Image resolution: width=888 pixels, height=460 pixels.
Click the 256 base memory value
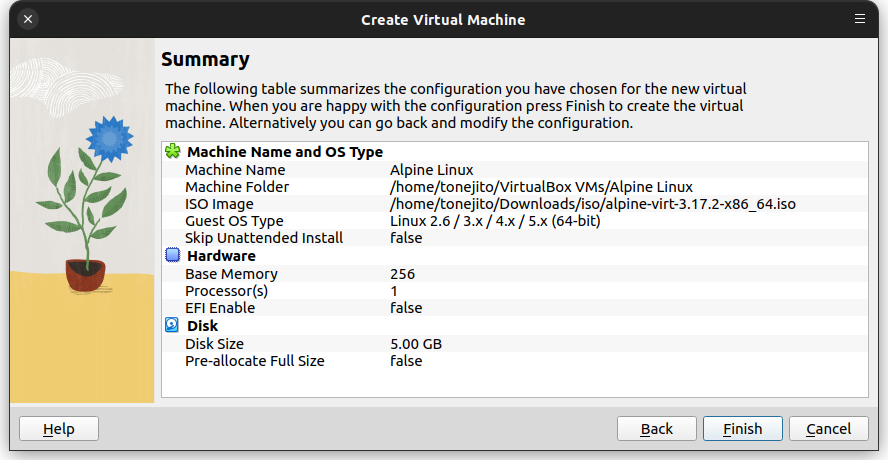pyautogui.click(x=403, y=274)
